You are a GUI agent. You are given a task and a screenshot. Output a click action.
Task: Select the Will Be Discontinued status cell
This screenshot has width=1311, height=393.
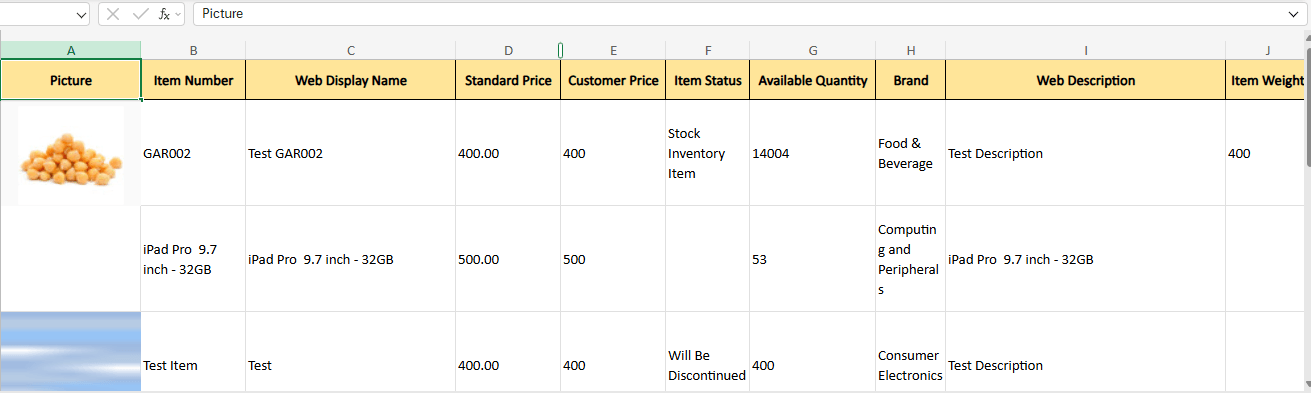[x=707, y=352]
